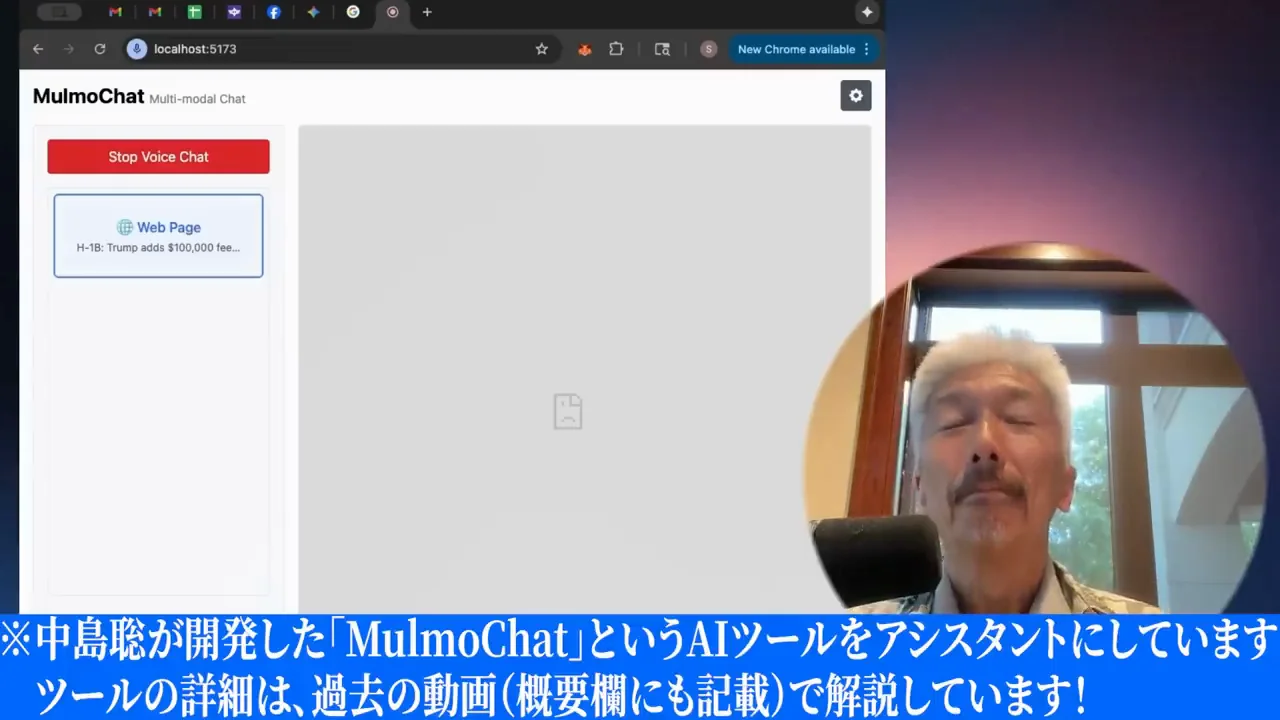Switch to the Google Sheets tab
The height and width of the screenshot is (720, 1280).
pyautogui.click(x=194, y=12)
